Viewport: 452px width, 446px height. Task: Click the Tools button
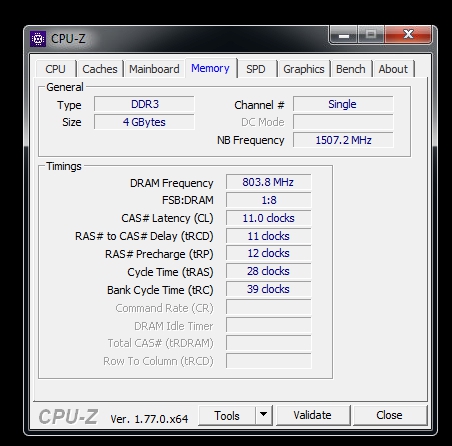tap(227, 415)
